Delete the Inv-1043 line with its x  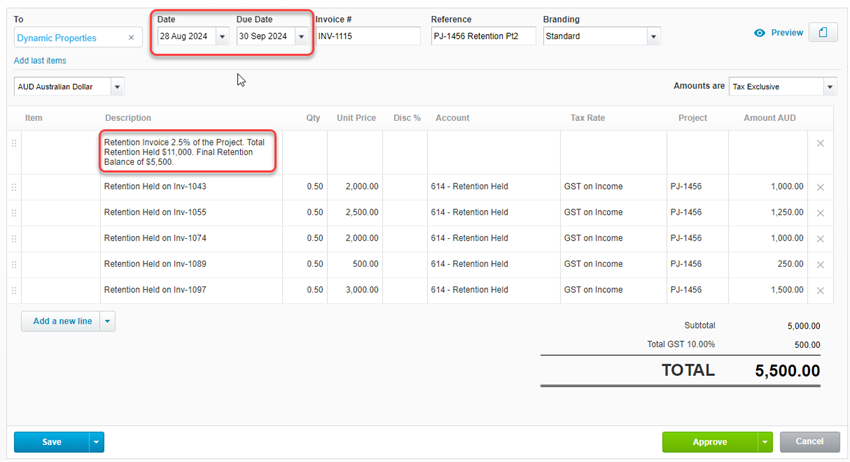click(x=820, y=187)
